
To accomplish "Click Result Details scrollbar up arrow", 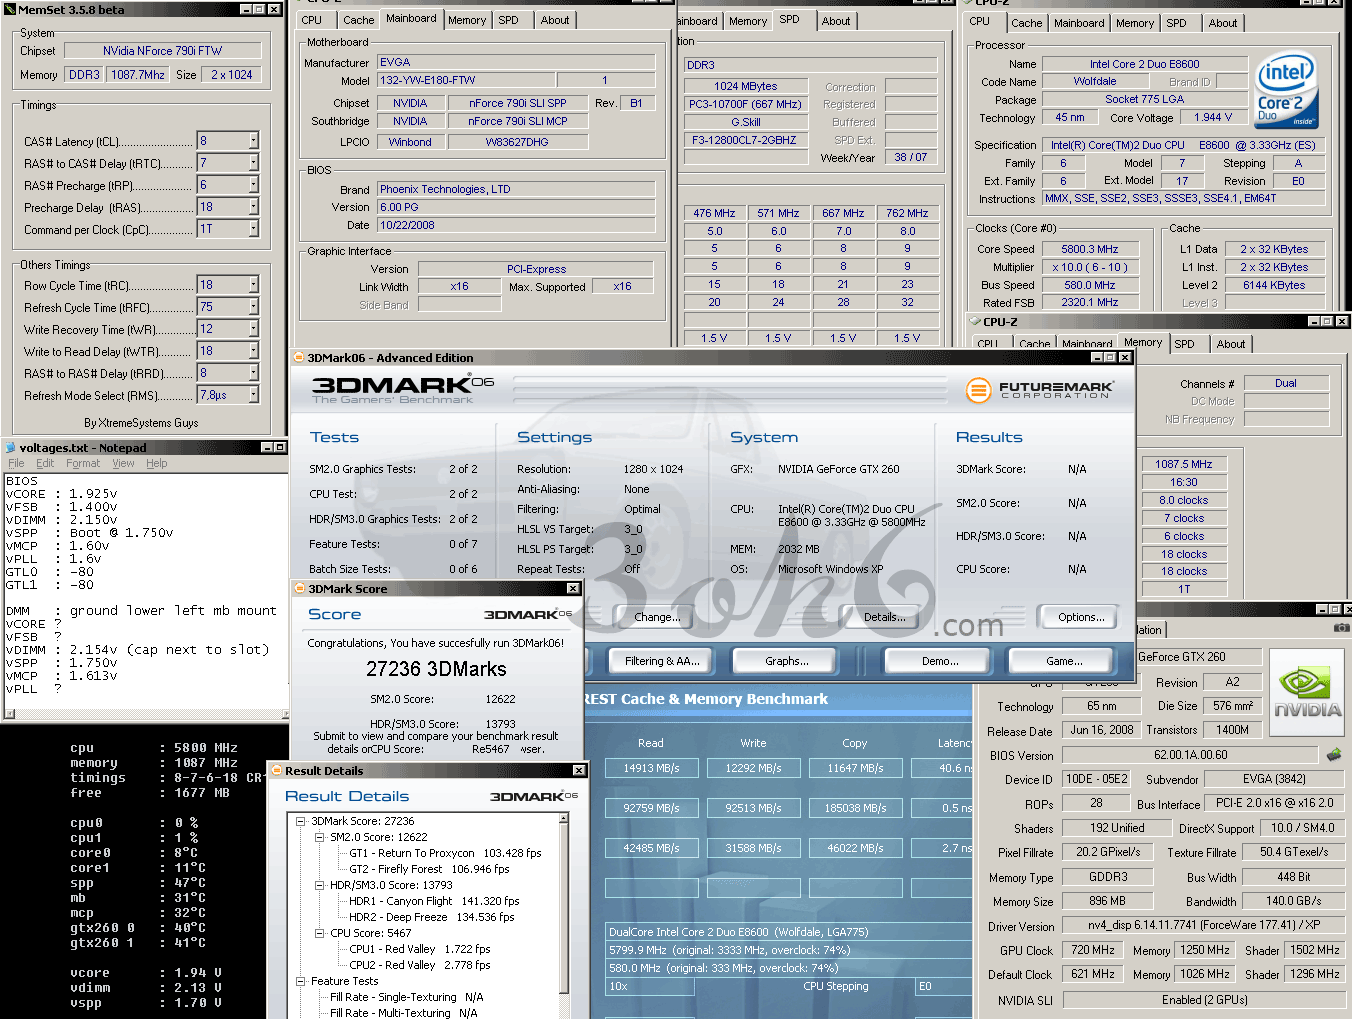I will pos(563,819).
